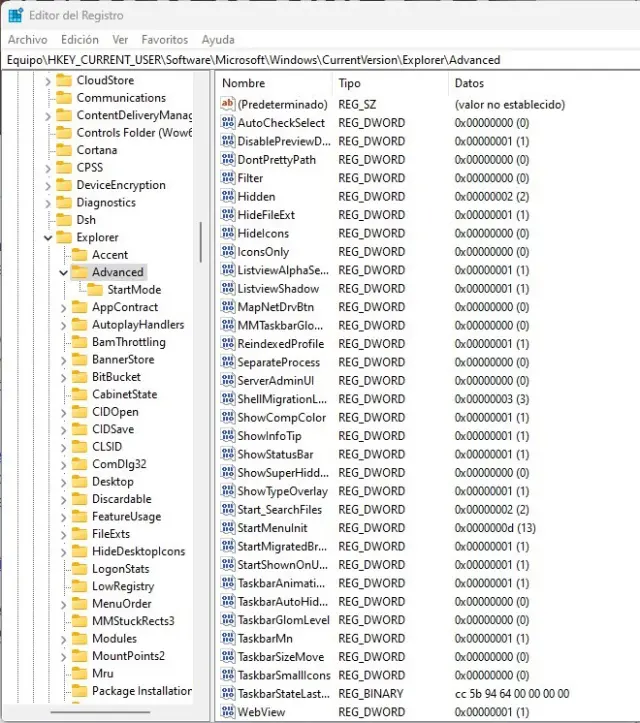Click the DWORD icon beside HideFileExt
This screenshot has width=640, height=723.
[x=227, y=215]
